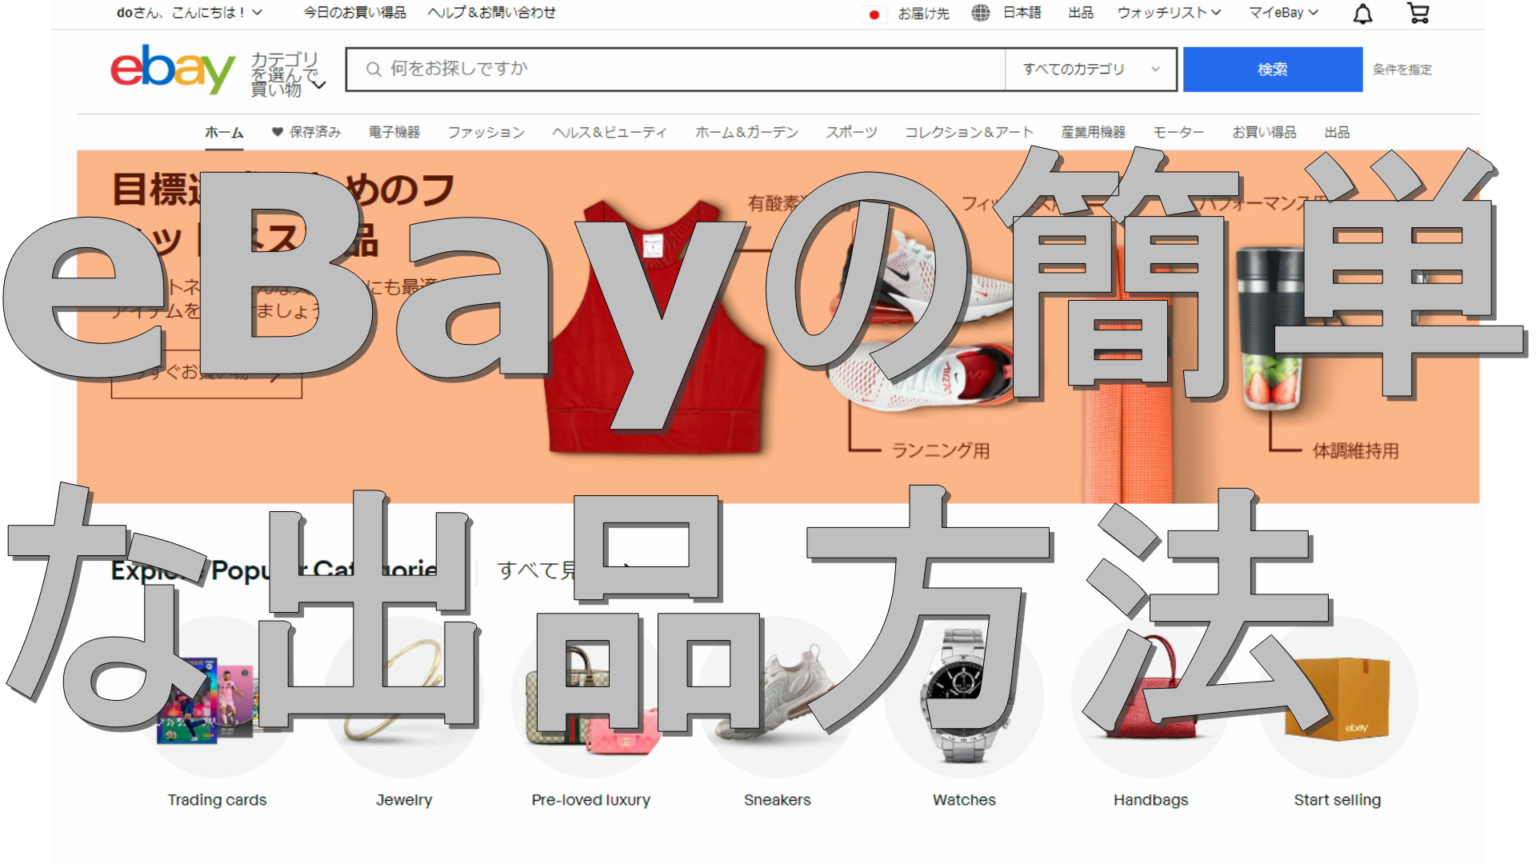Open the Handbags category

[x=1151, y=800]
